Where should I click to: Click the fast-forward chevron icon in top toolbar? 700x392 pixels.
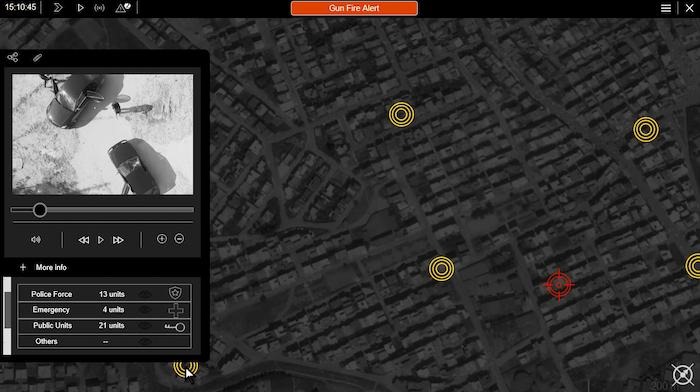pos(58,8)
